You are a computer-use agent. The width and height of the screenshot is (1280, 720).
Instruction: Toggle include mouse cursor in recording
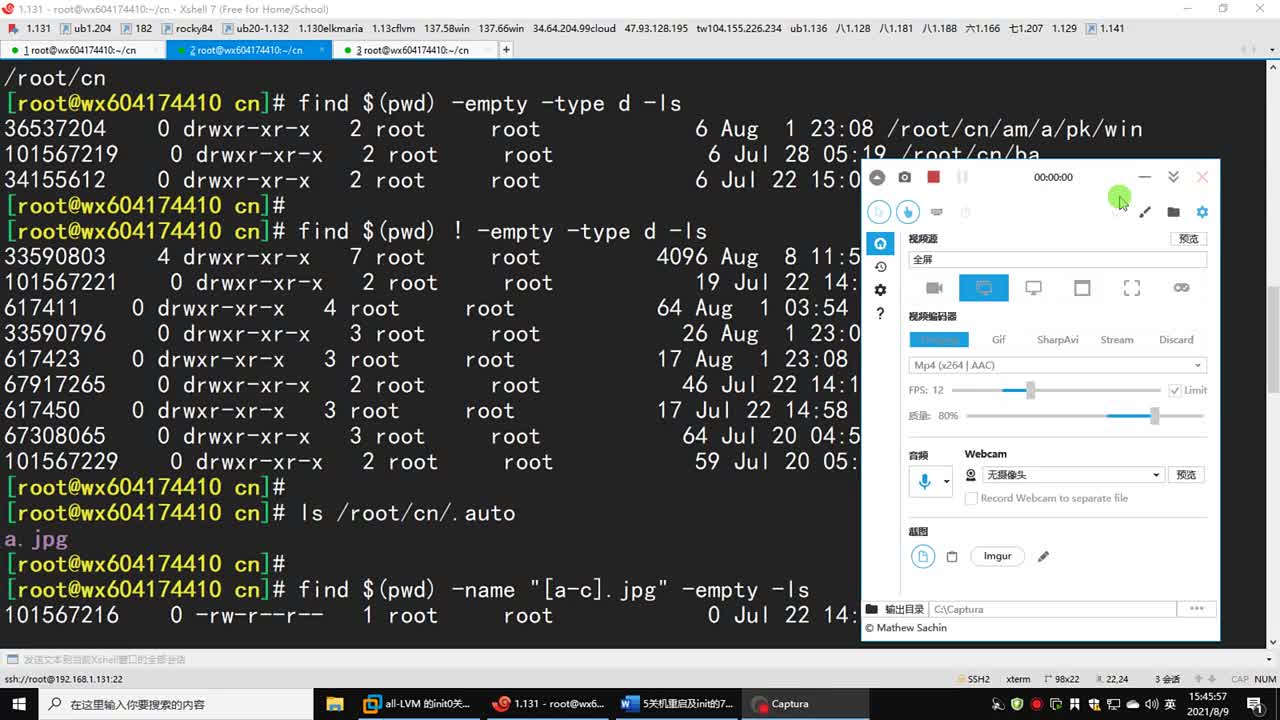tap(879, 212)
